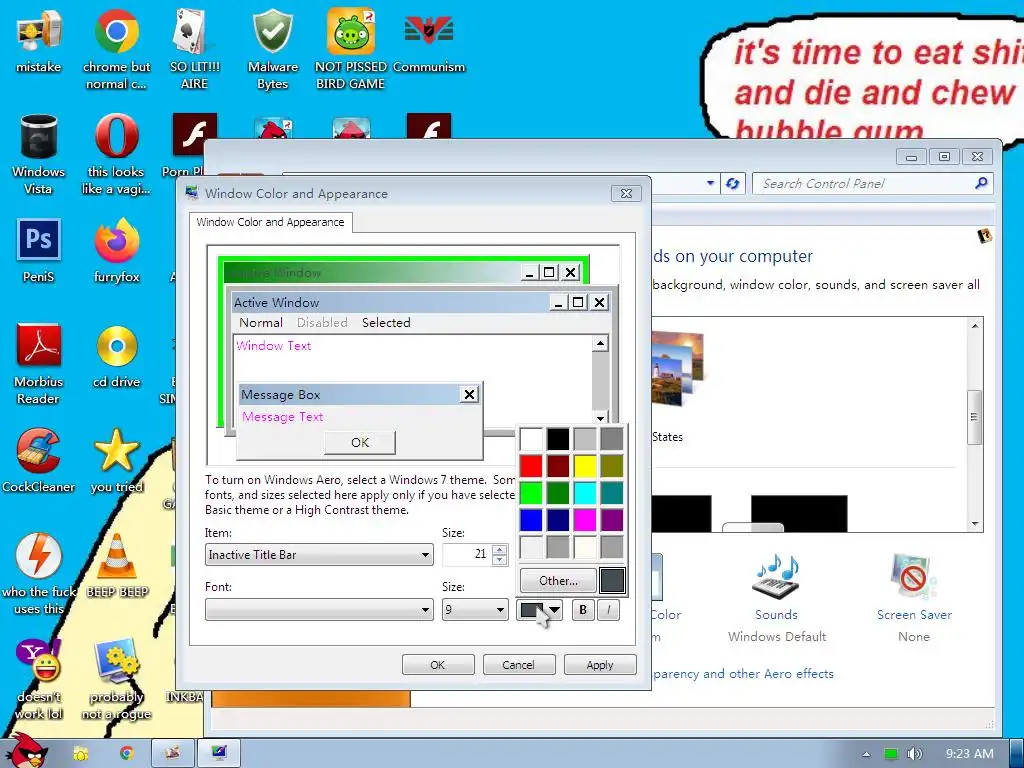Click the taskbar file explorer icon
The image size is (1024, 768).
coord(81,753)
